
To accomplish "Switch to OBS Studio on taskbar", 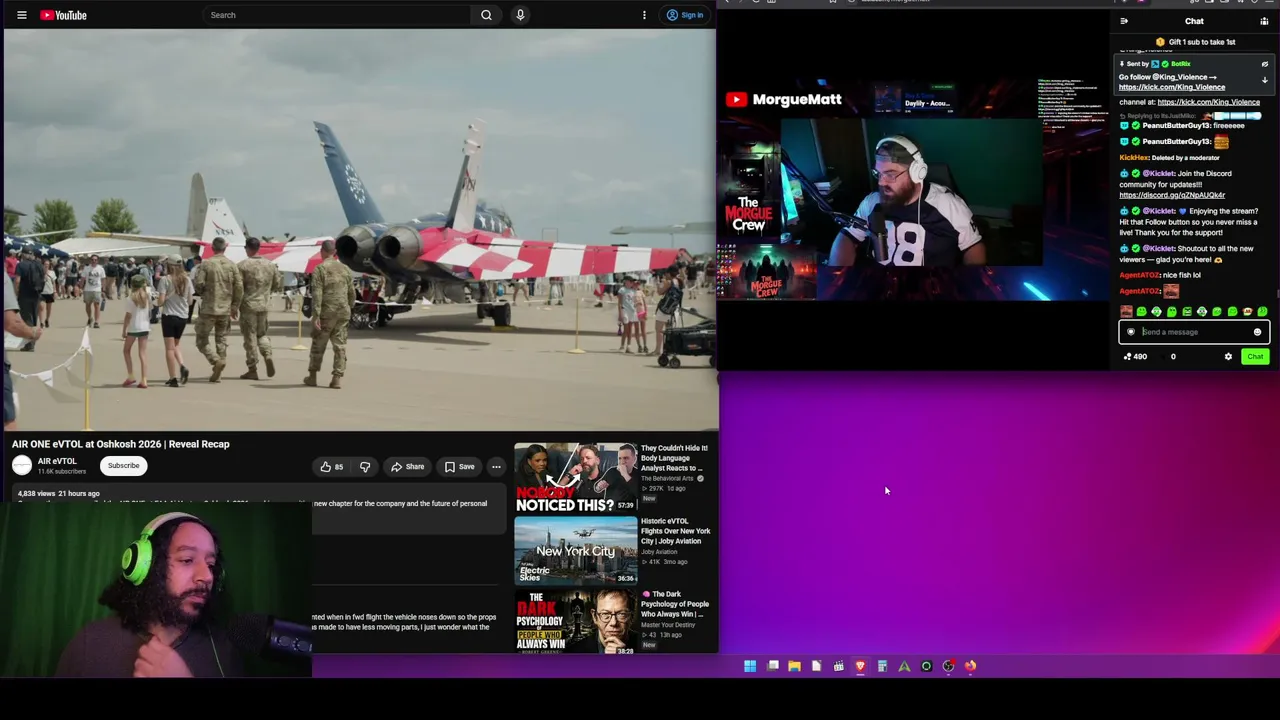I will (948, 666).
